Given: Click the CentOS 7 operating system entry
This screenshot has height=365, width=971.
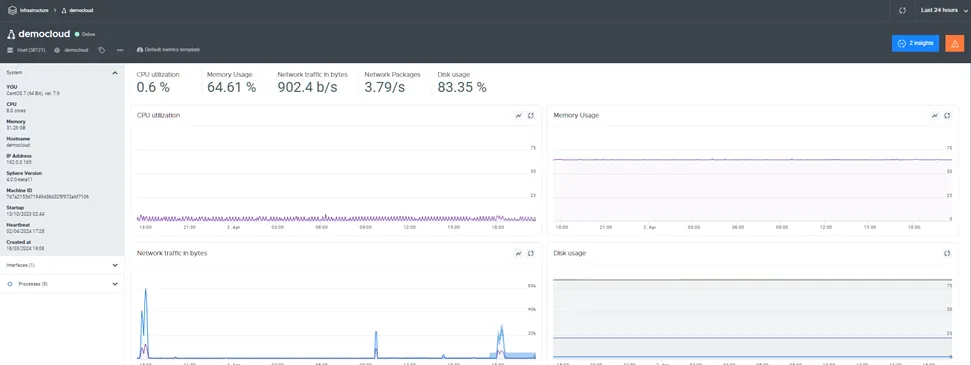Looking at the screenshot, I should pyautogui.click(x=33, y=93).
